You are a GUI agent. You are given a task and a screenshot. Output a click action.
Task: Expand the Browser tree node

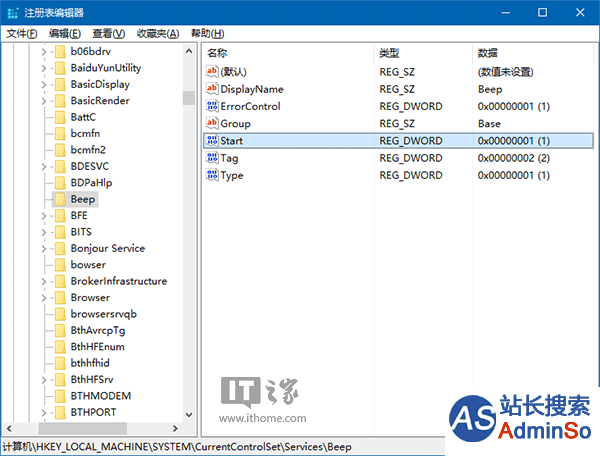[44, 298]
